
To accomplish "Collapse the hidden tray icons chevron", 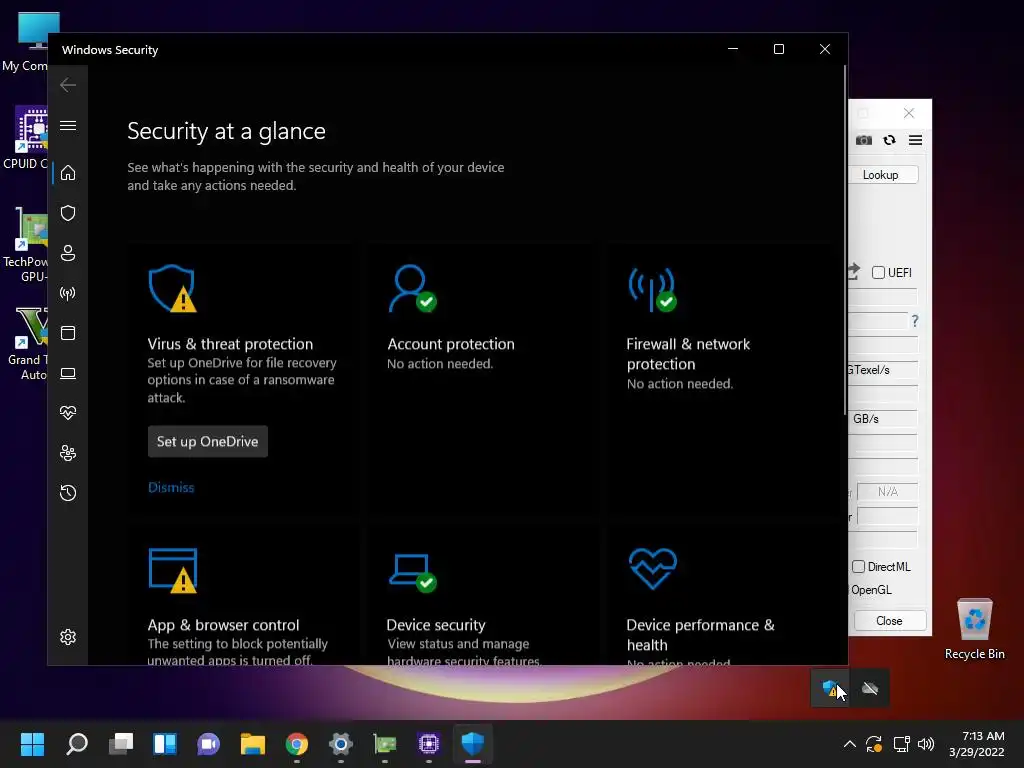I will [850, 744].
